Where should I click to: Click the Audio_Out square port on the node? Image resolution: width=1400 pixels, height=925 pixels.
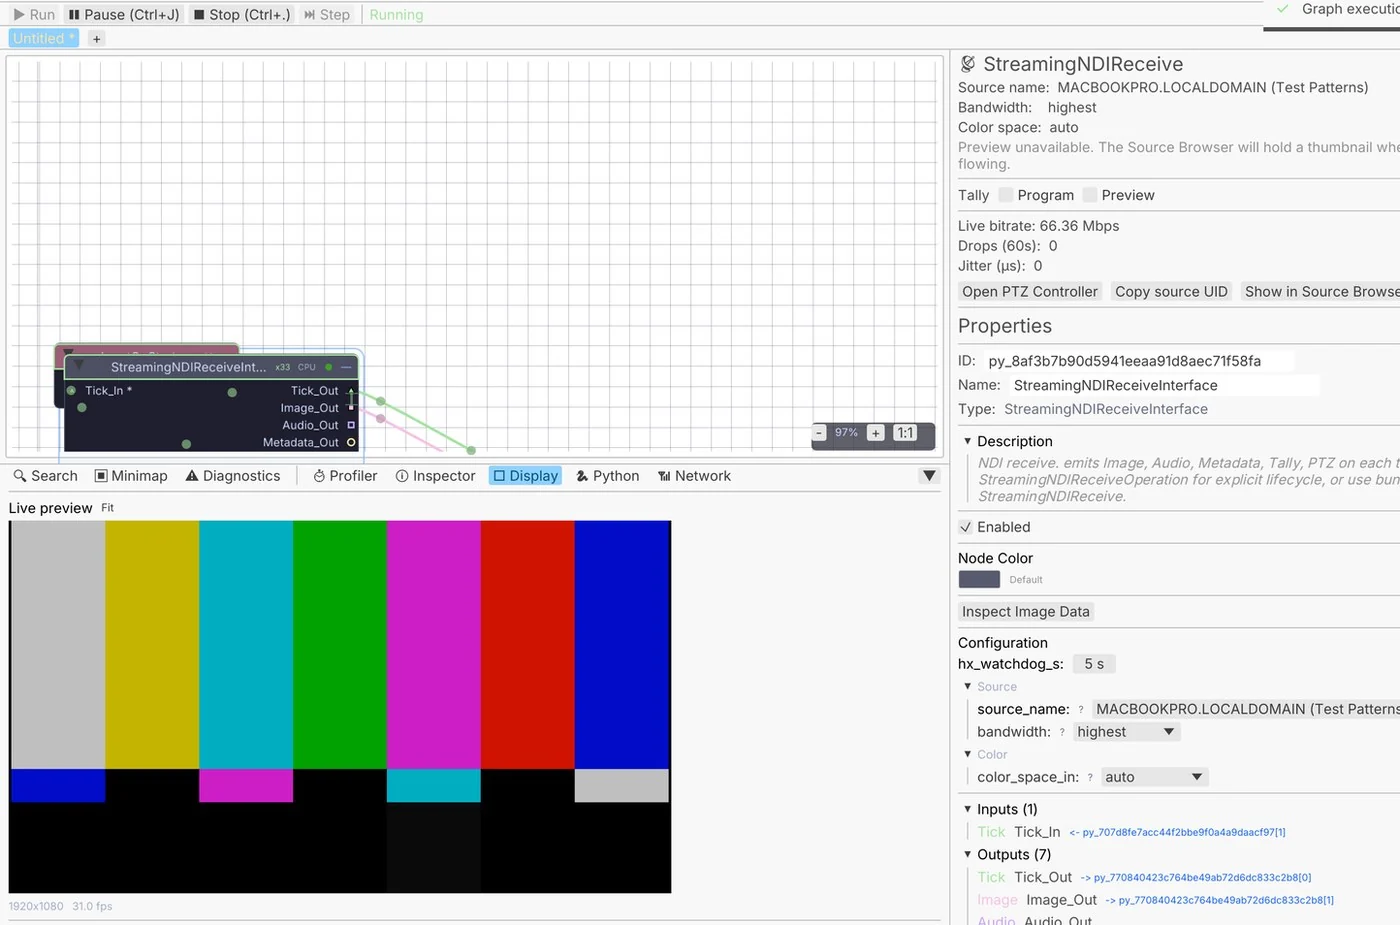351,425
